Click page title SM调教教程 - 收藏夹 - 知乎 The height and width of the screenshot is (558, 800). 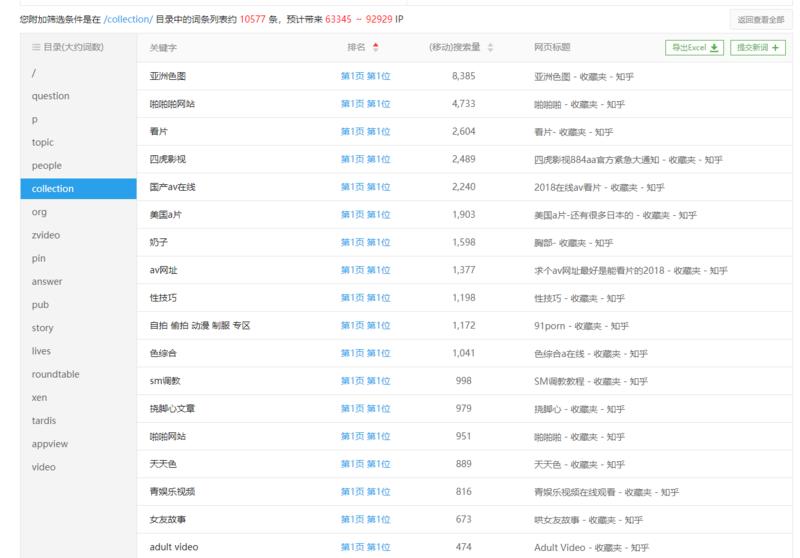click(591, 381)
